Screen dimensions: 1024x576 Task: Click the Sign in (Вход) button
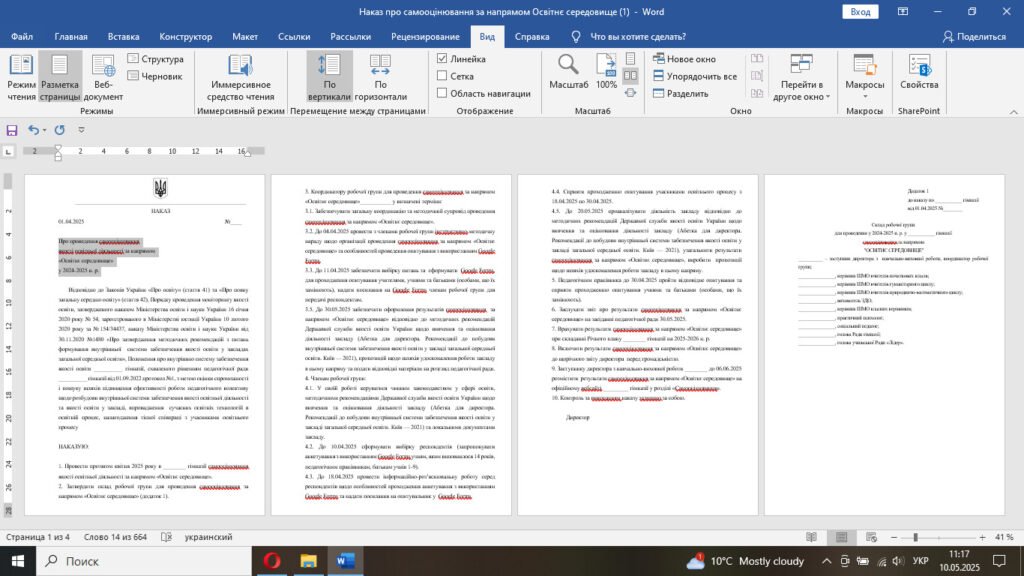point(859,11)
